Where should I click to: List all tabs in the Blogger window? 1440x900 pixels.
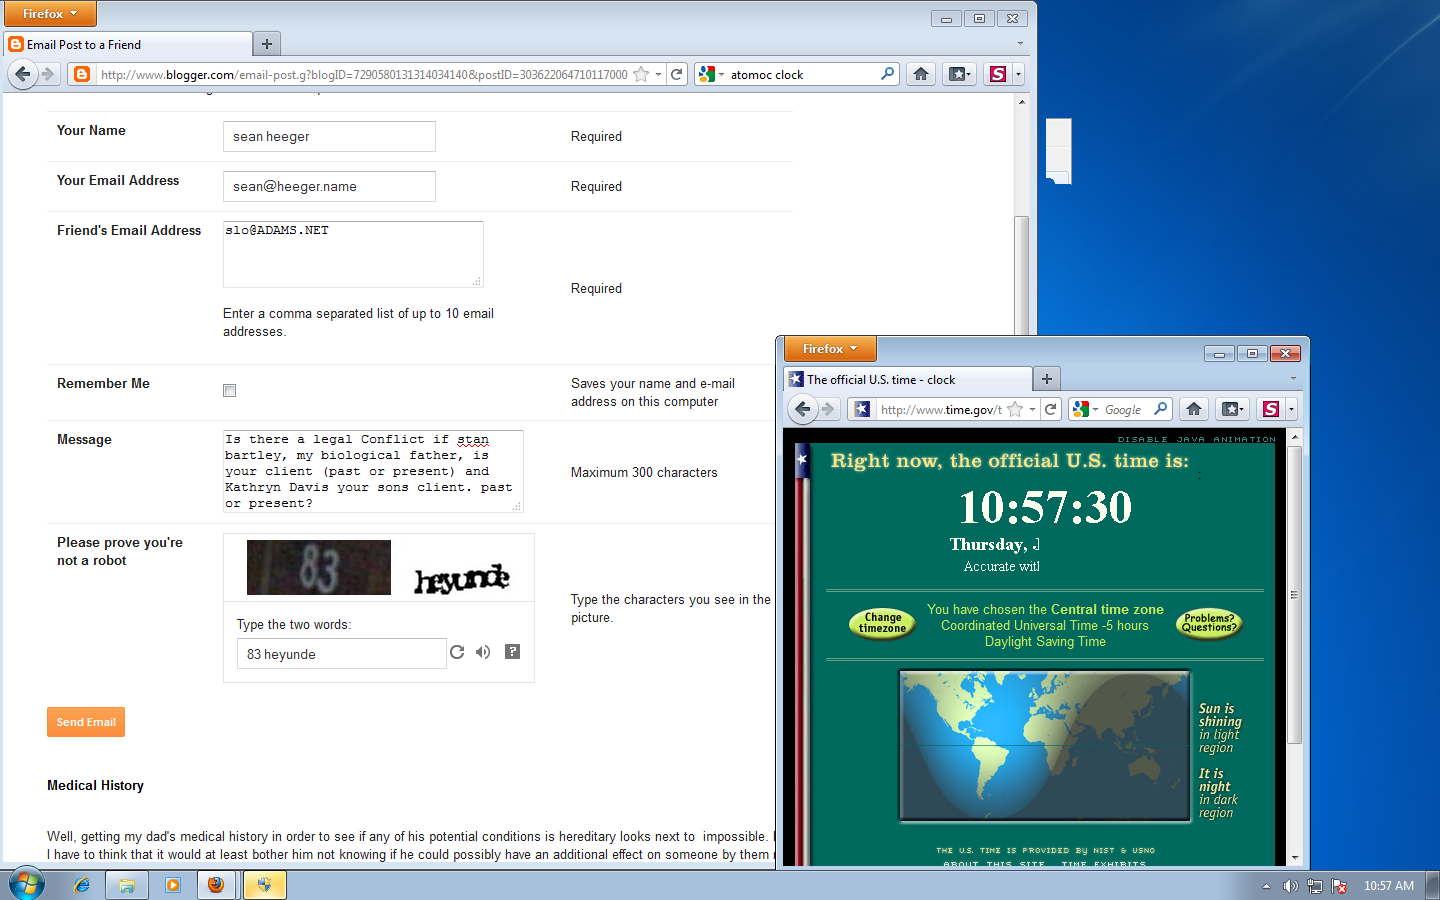[x=1020, y=43]
